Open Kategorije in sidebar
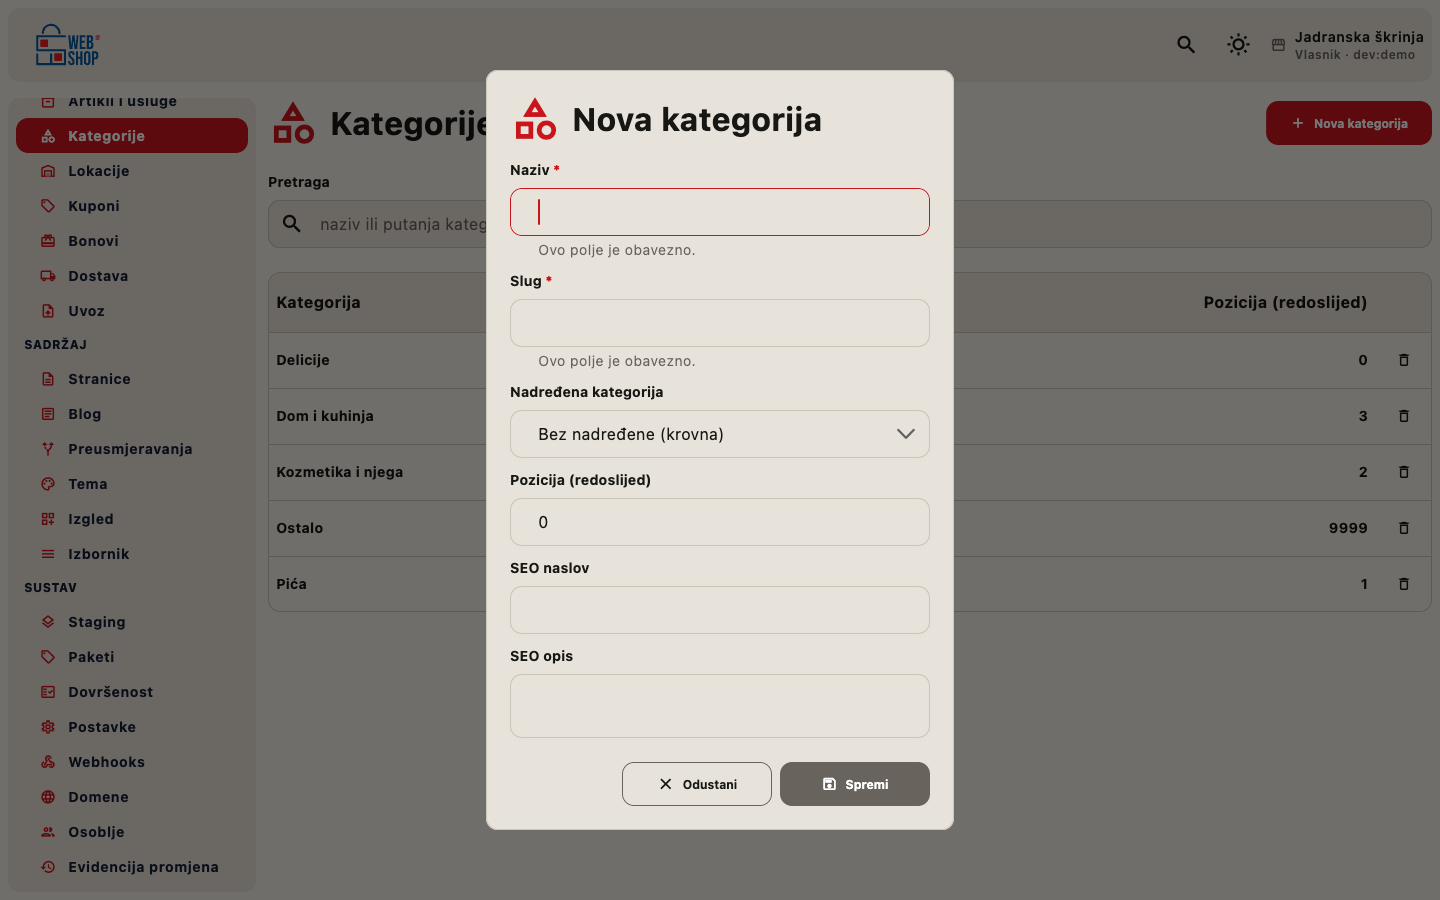Image resolution: width=1440 pixels, height=900 pixels. click(x=132, y=136)
